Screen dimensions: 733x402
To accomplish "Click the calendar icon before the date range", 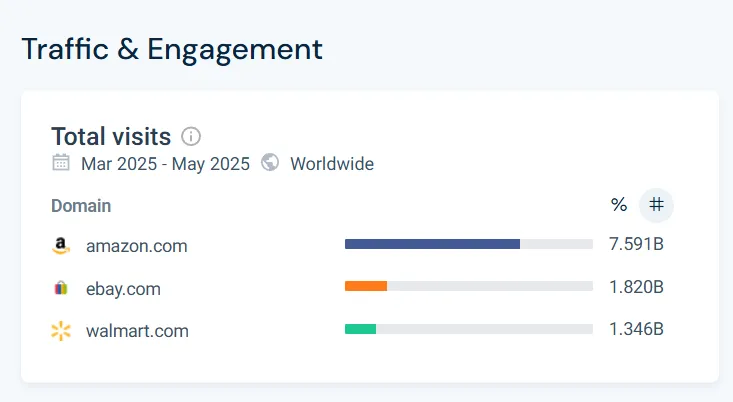I will point(61,163).
